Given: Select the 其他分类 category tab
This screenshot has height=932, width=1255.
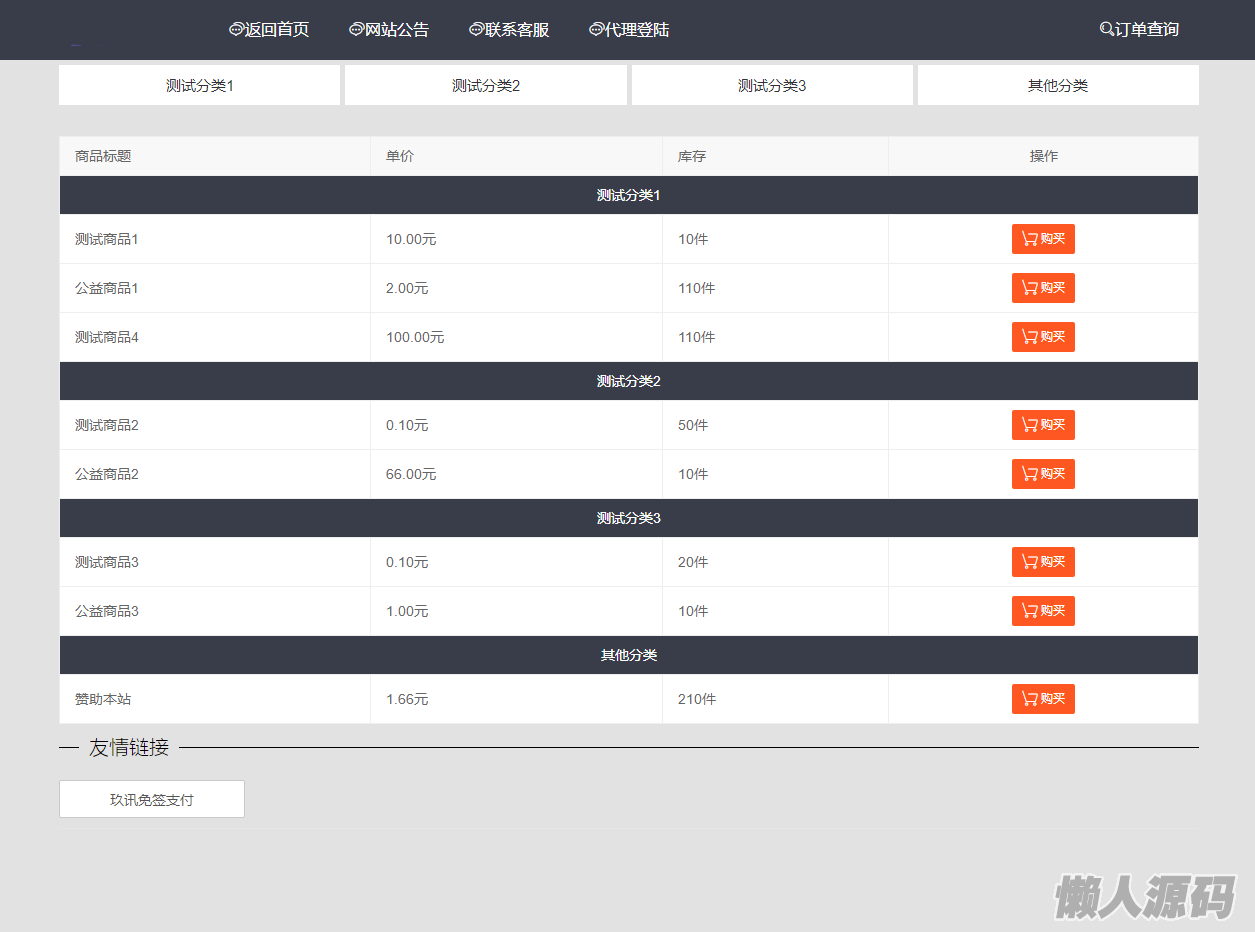Looking at the screenshot, I should [x=1058, y=85].
